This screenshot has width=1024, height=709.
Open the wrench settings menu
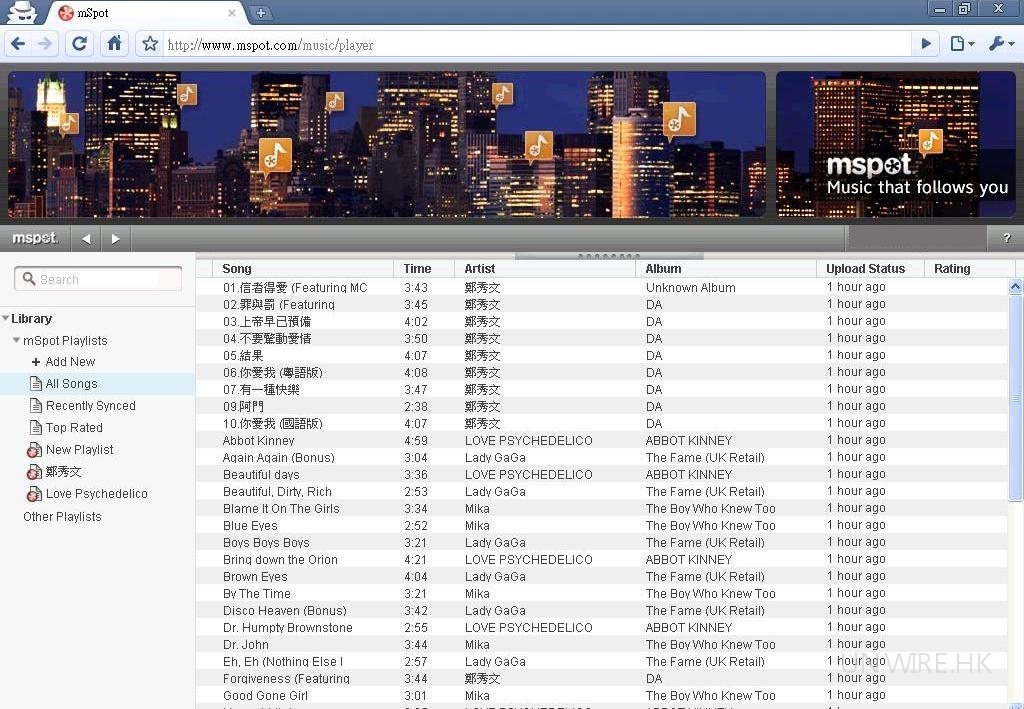[1000, 44]
